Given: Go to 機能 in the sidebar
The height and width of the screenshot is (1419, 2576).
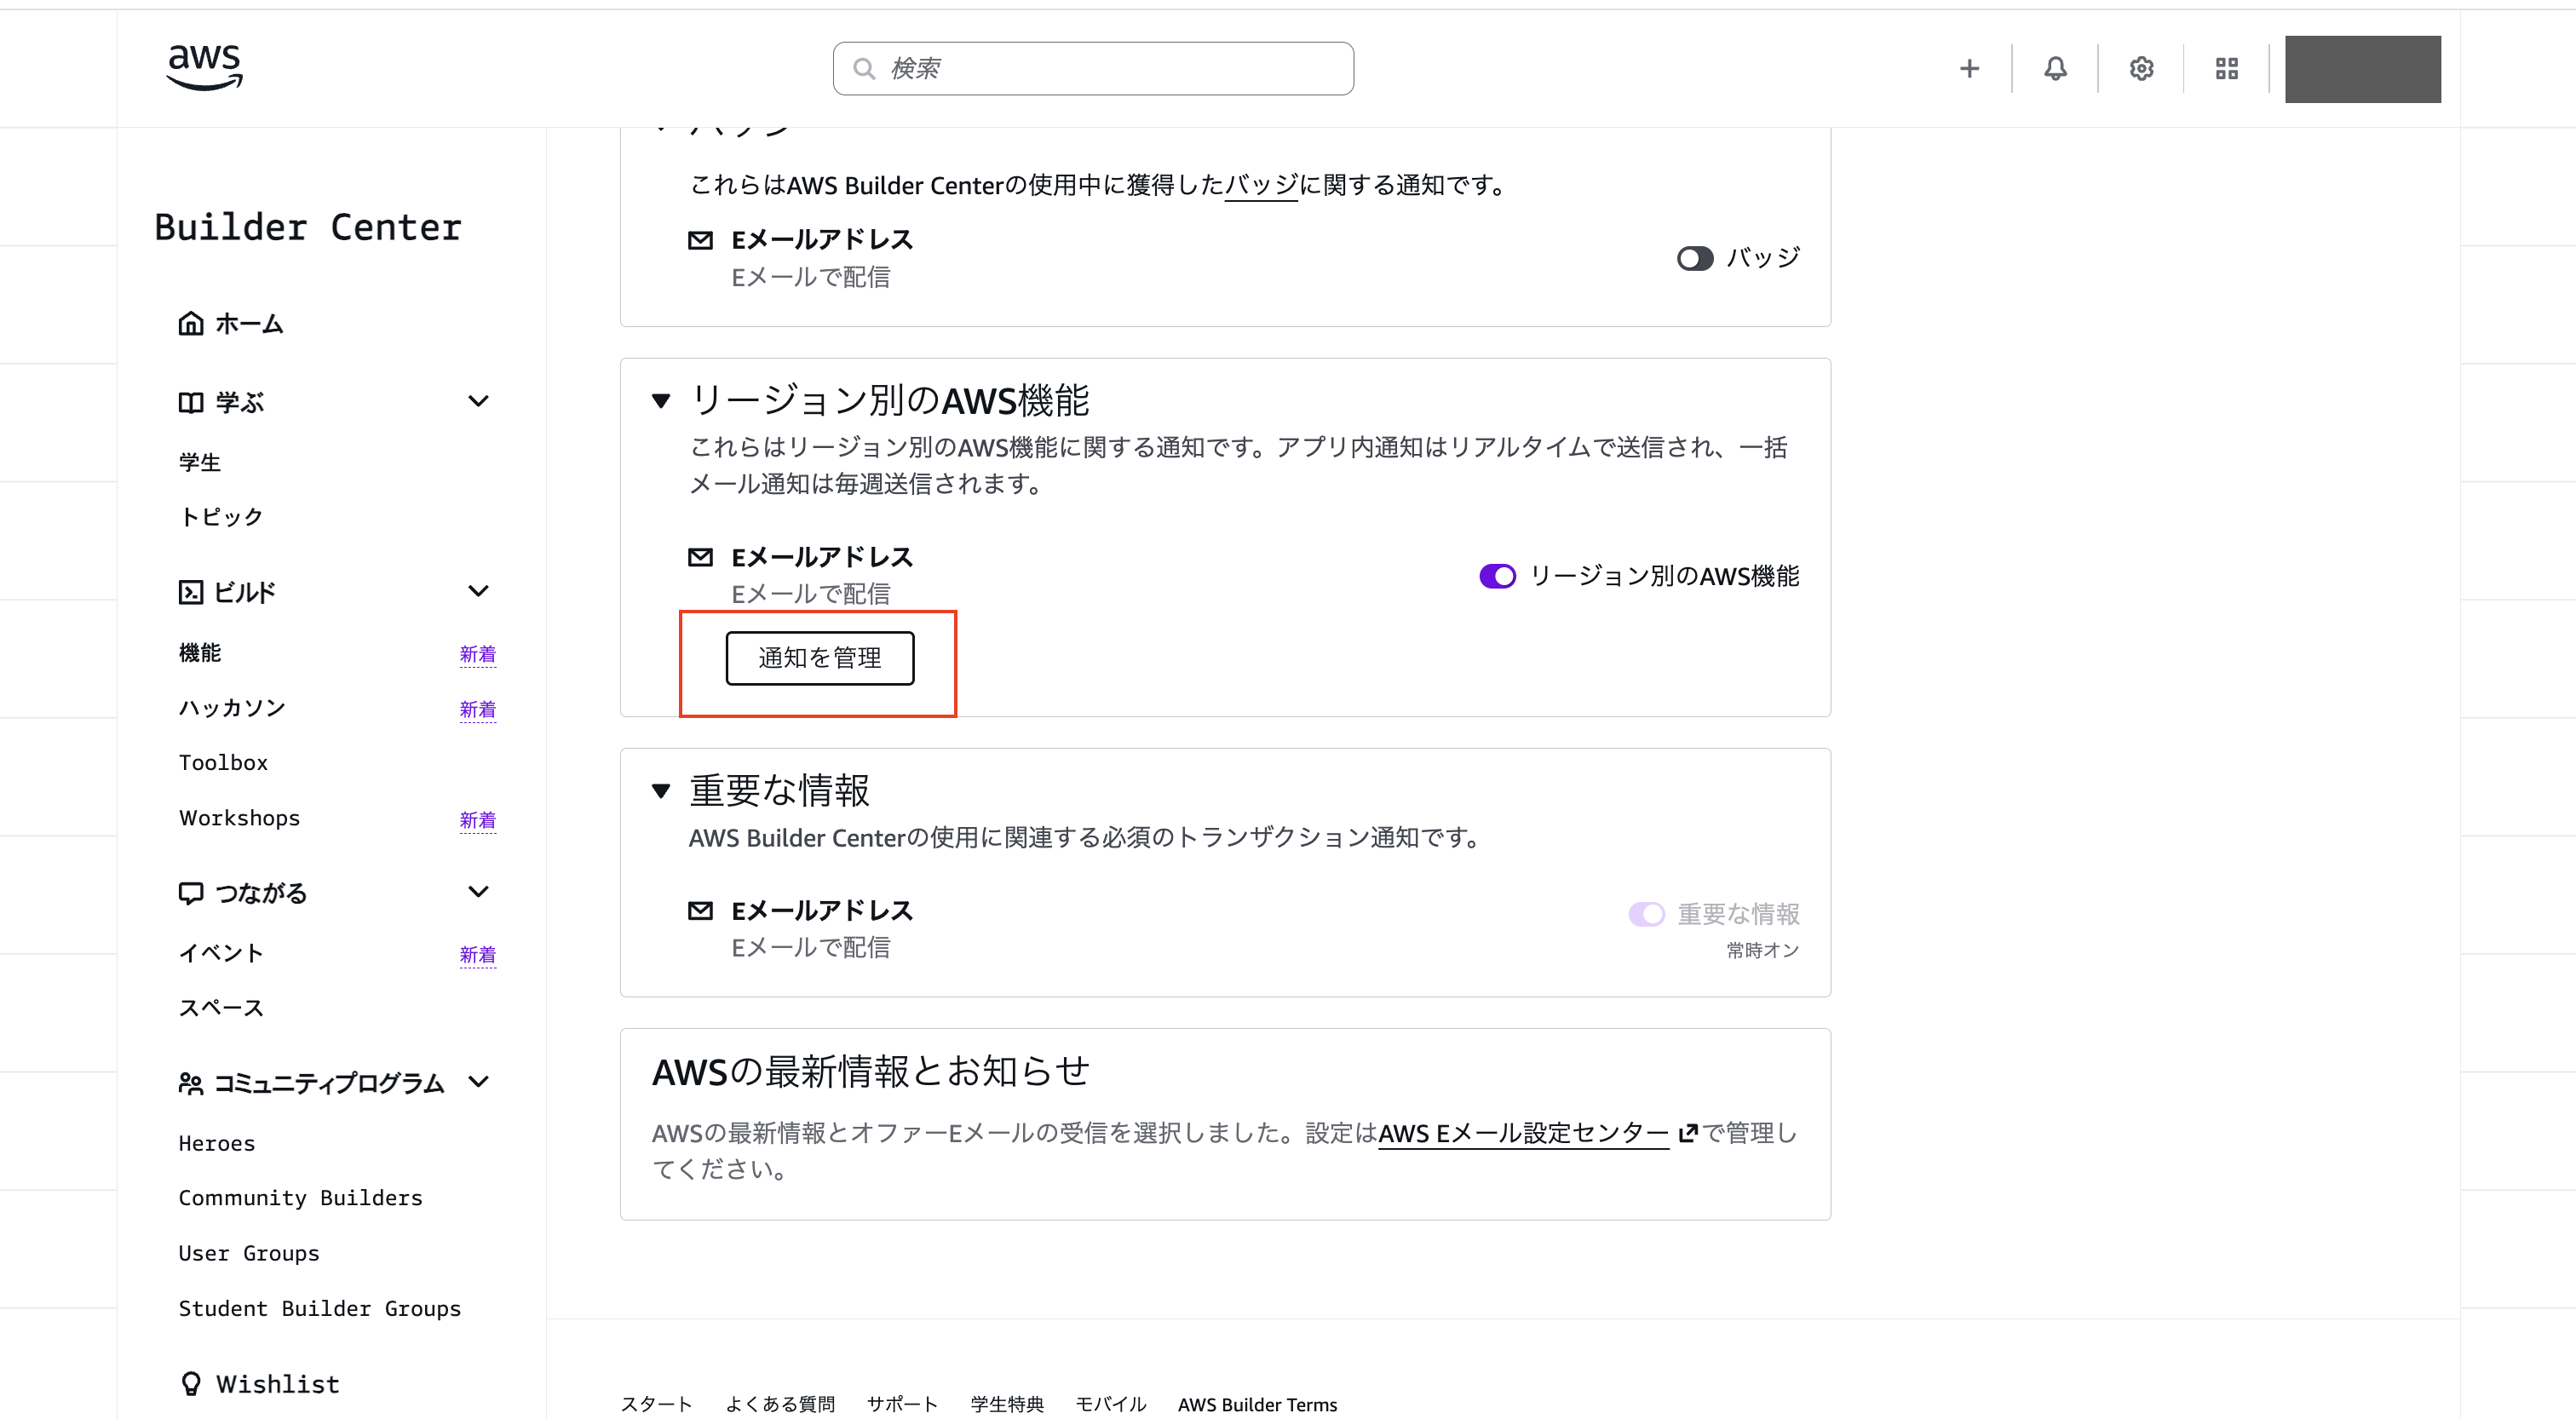Looking at the screenshot, I should [199, 652].
